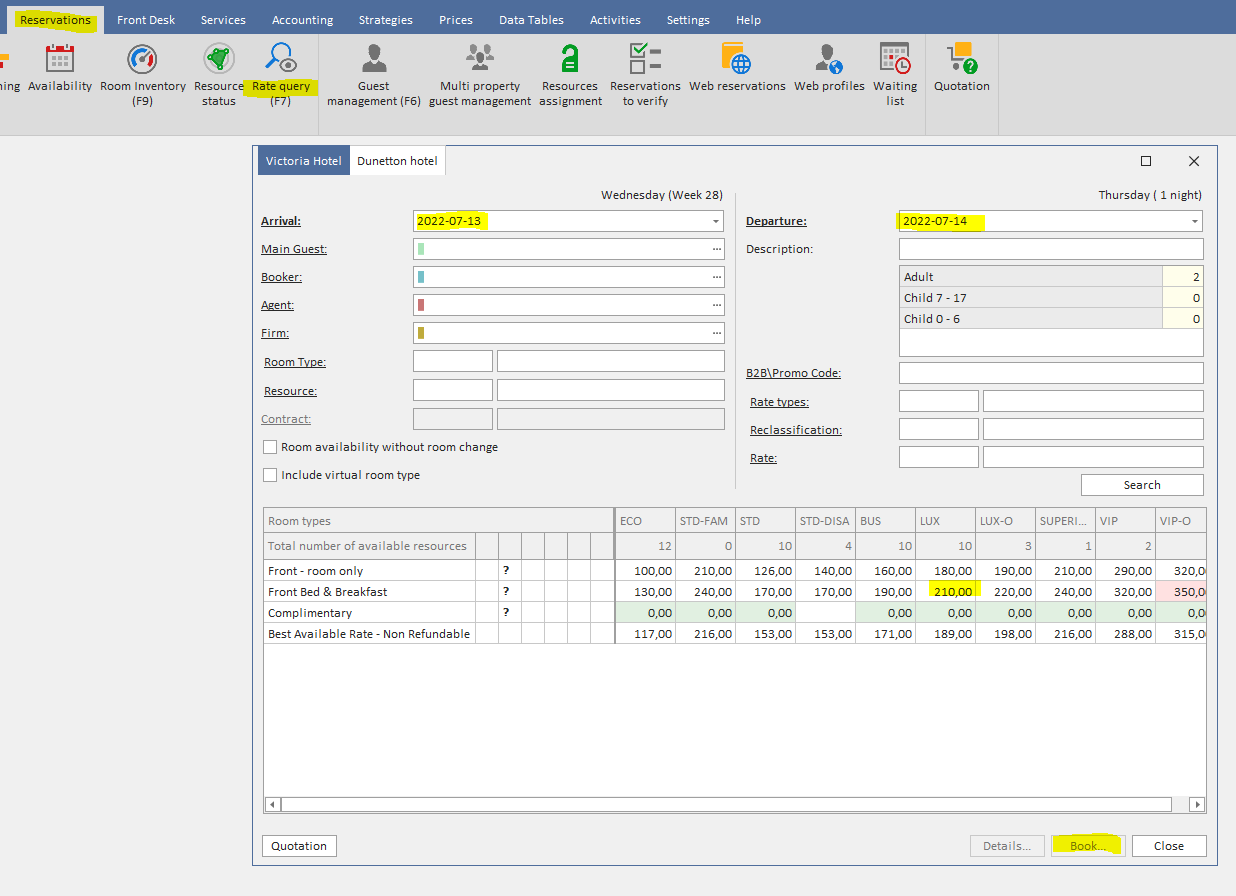Click into the Description field
This screenshot has height=896, width=1236.
[x=1051, y=249]
